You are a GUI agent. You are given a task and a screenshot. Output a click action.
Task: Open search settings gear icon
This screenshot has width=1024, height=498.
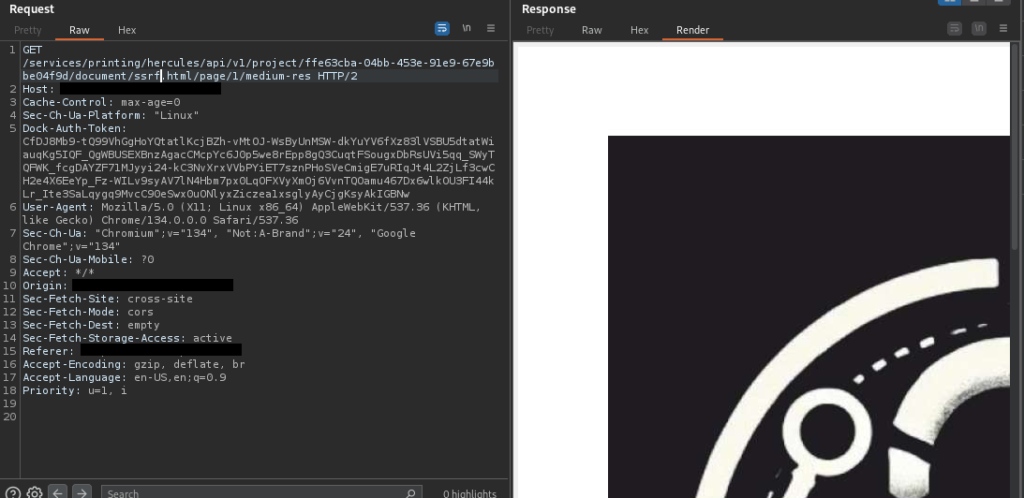coord(35,493)
